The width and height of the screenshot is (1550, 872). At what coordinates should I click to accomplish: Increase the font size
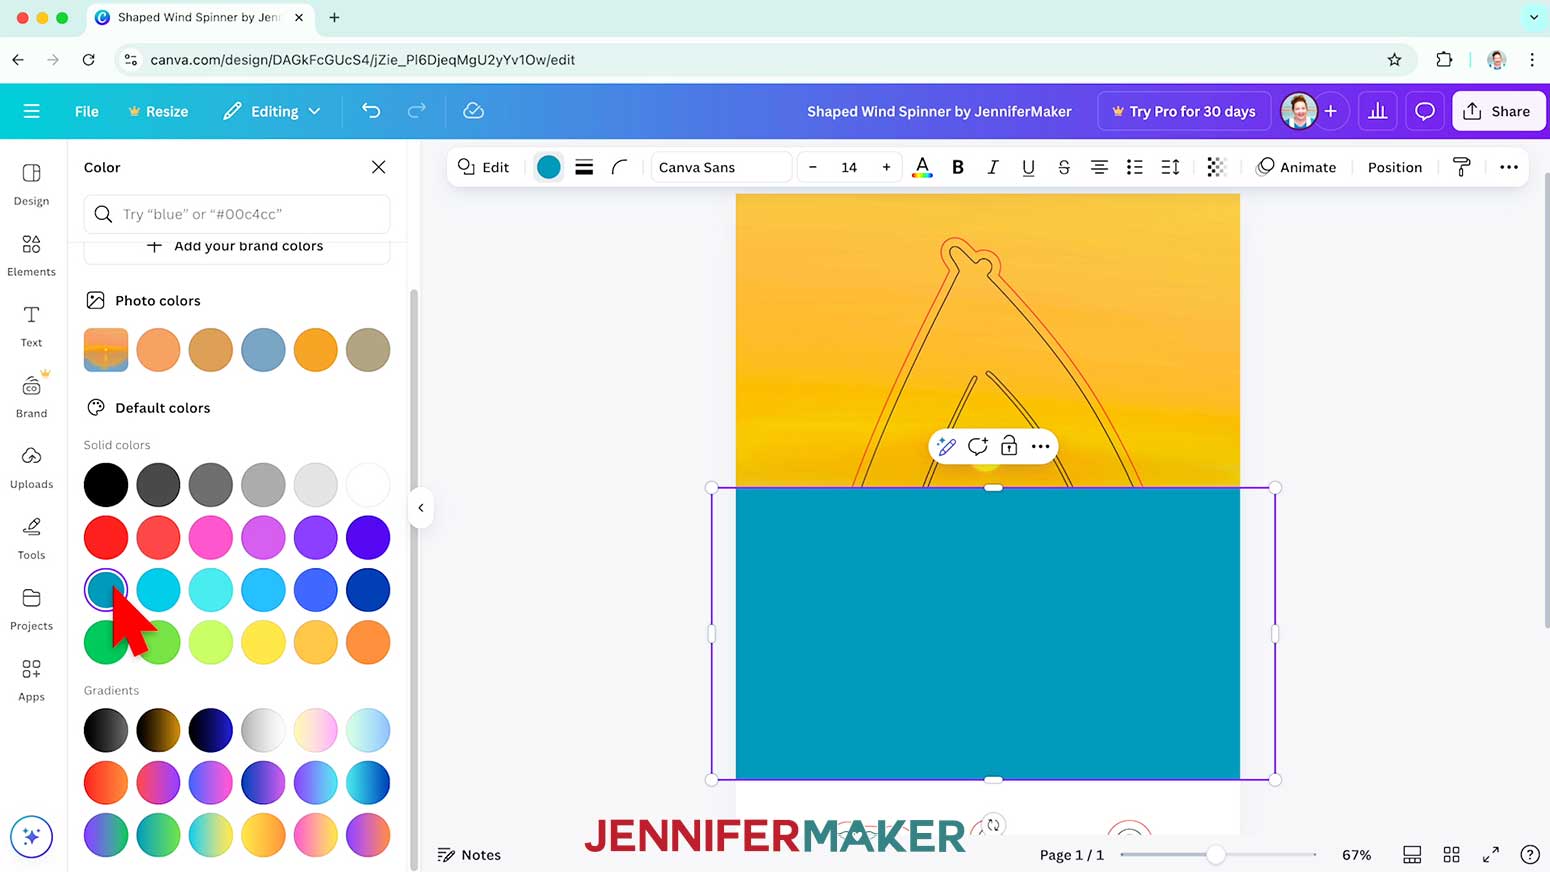tap(886, 167)
